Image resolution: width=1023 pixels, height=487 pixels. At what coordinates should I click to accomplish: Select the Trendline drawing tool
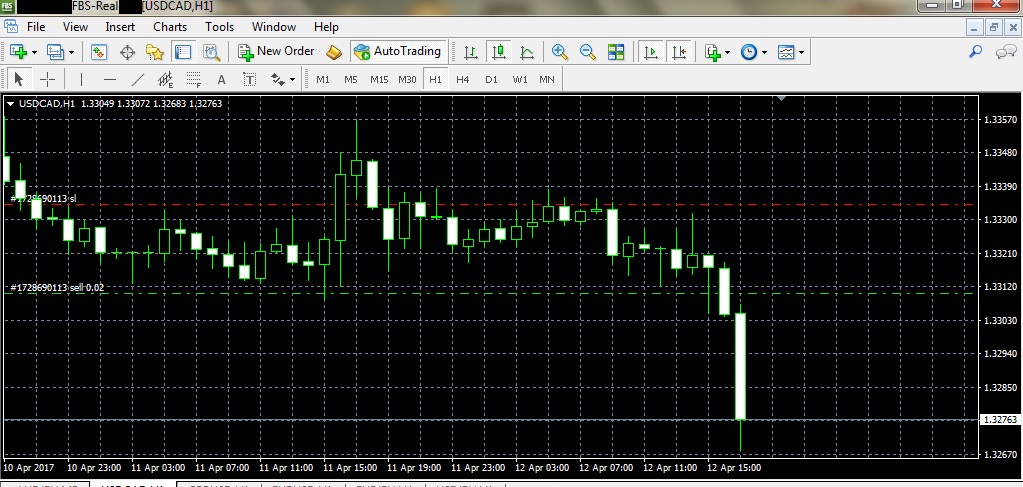click(138, 80)
